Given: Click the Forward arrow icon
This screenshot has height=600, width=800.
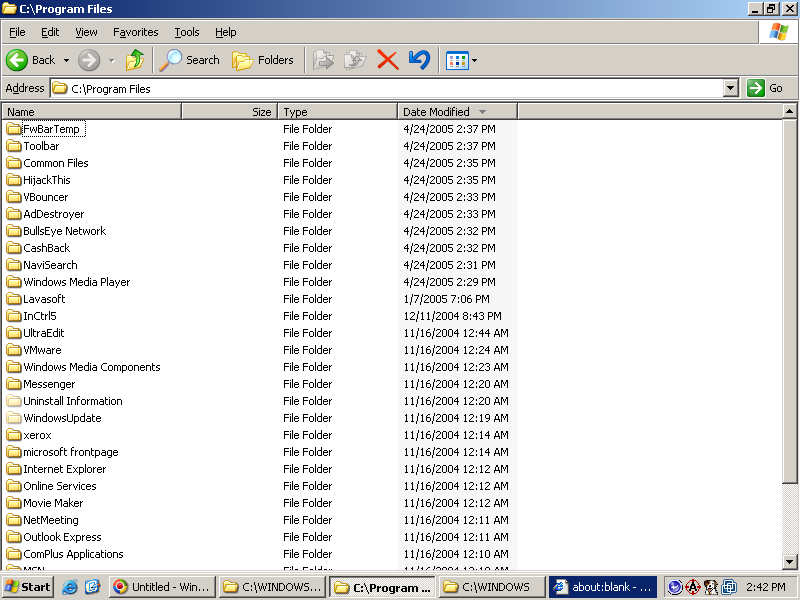Looking at the screenshot, I should [x=89, y=60].
